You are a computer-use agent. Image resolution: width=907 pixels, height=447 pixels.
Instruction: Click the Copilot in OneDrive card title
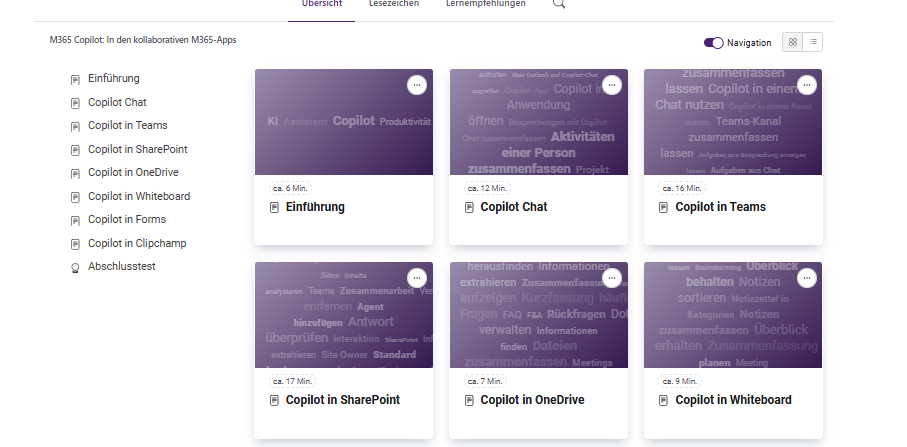(x=532, y=400)
